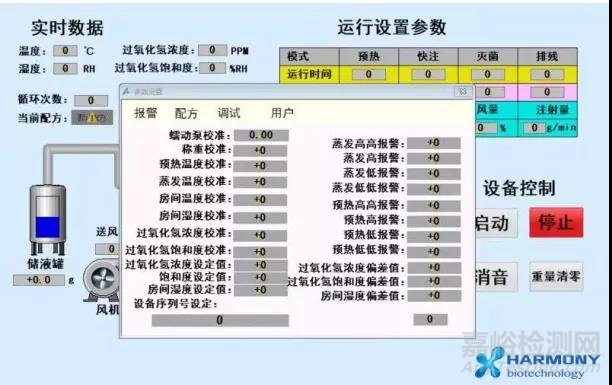Click the 循环次数 value box
The image size is (612, 385).
pyautogui.click(x=91, y=100)
